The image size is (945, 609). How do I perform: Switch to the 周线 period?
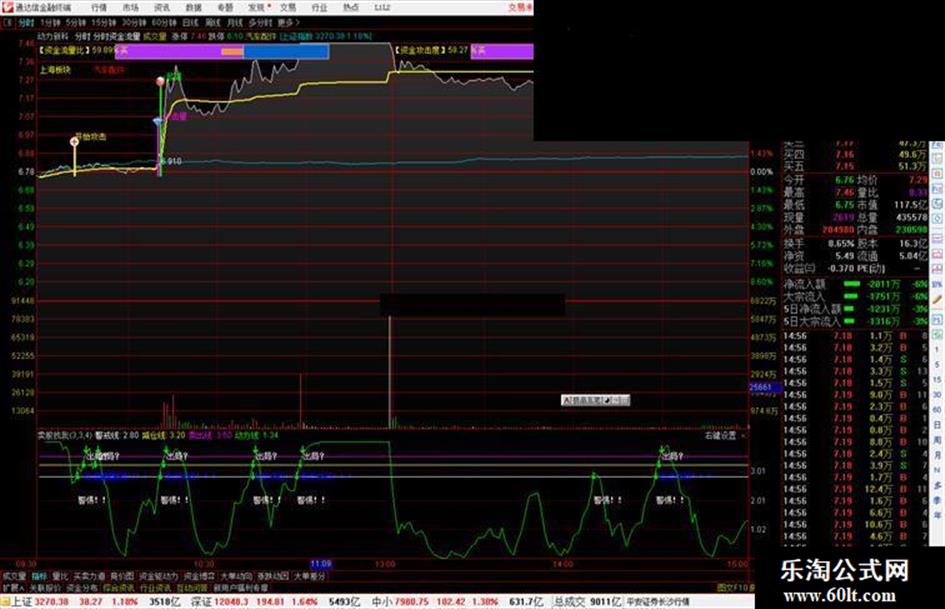pyautogui.click(x=213, y=23)
